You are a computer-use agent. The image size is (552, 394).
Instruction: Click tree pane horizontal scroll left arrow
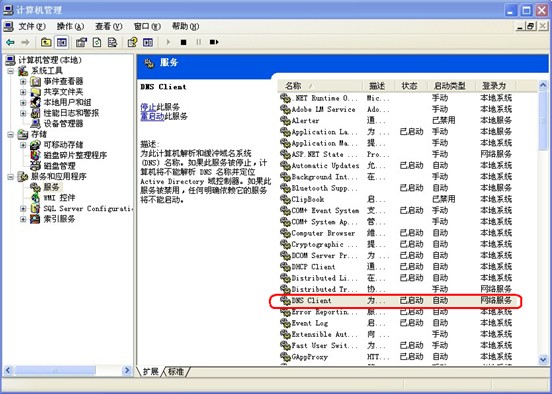pos(8,370)
